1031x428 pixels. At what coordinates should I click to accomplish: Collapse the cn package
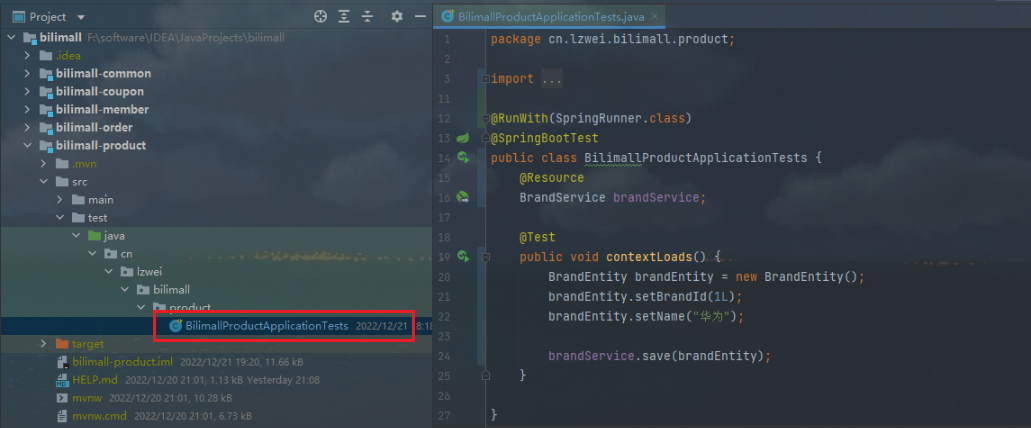(x=91, y=254)
